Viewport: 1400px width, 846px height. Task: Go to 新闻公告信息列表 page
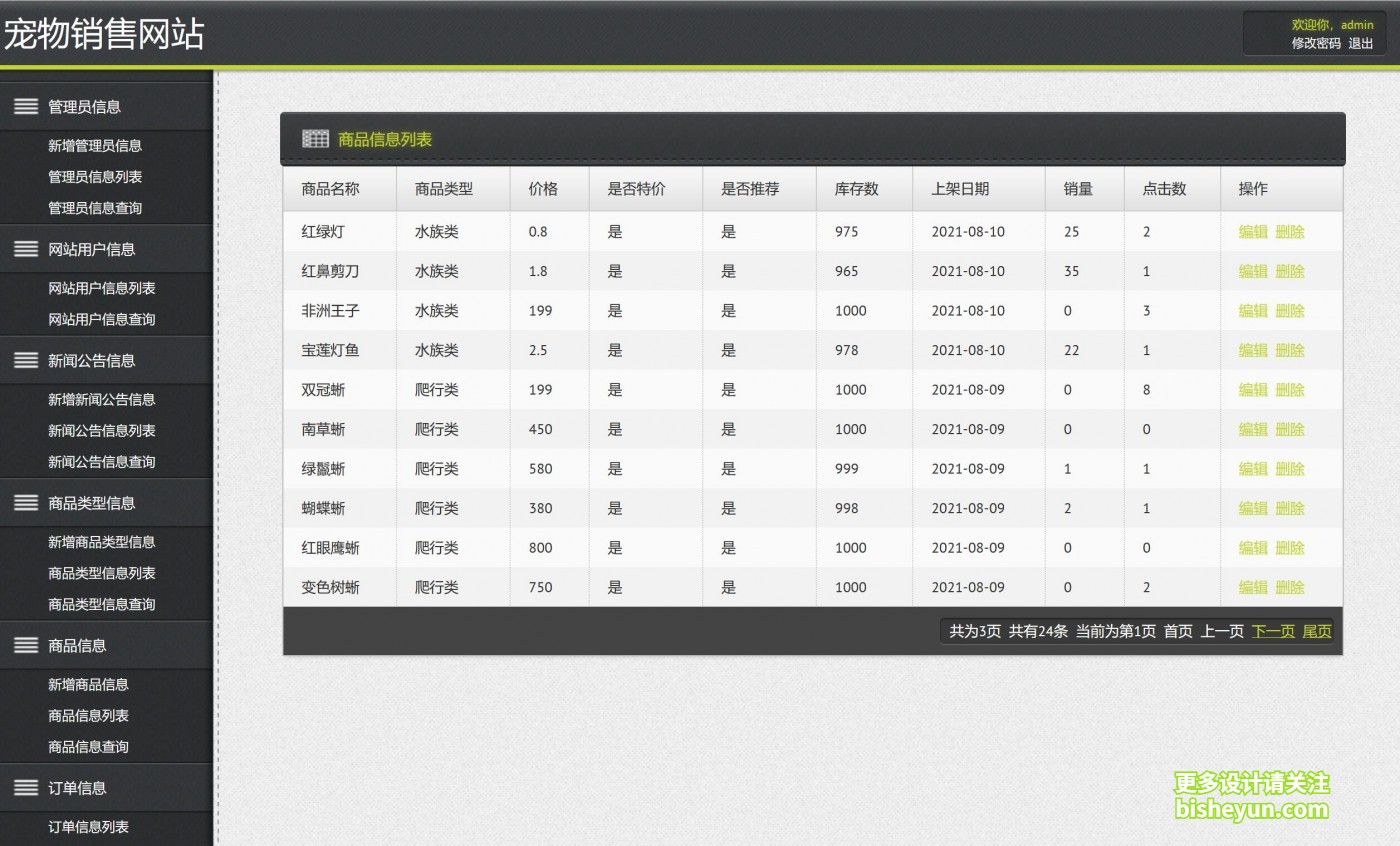click(102, 431)
